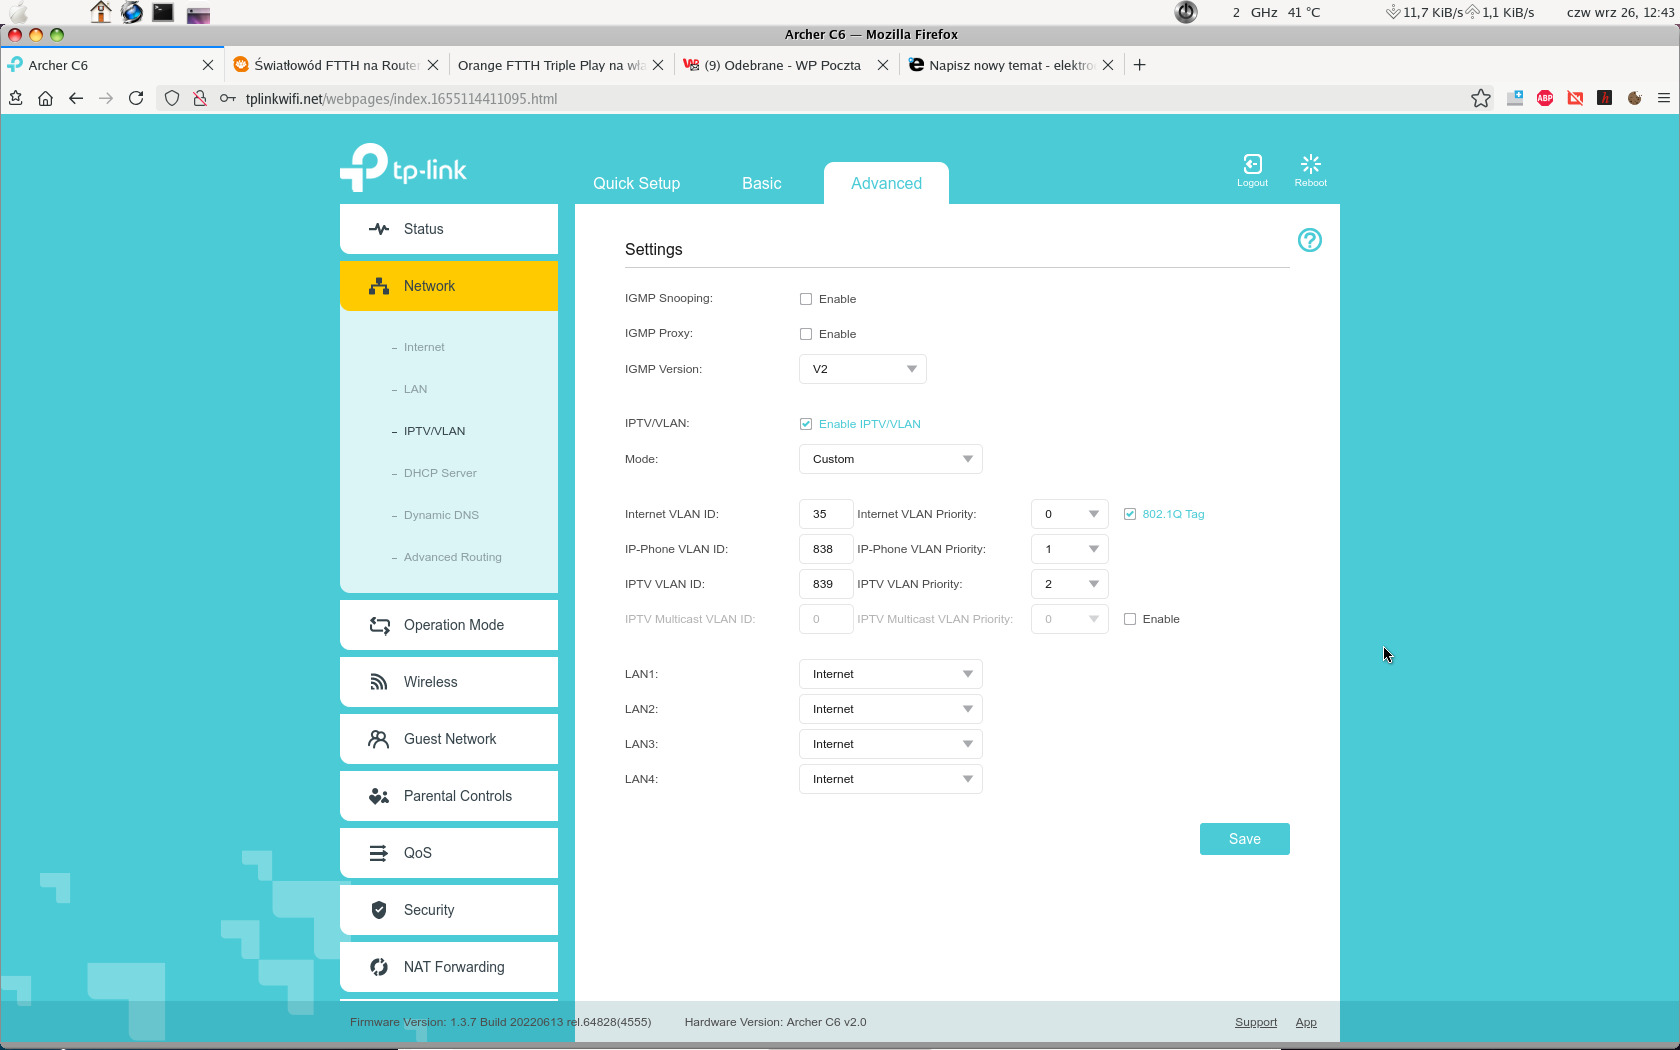
Task: Enable IGMP Proxy checkbox
Action: (x=806, y=334)
